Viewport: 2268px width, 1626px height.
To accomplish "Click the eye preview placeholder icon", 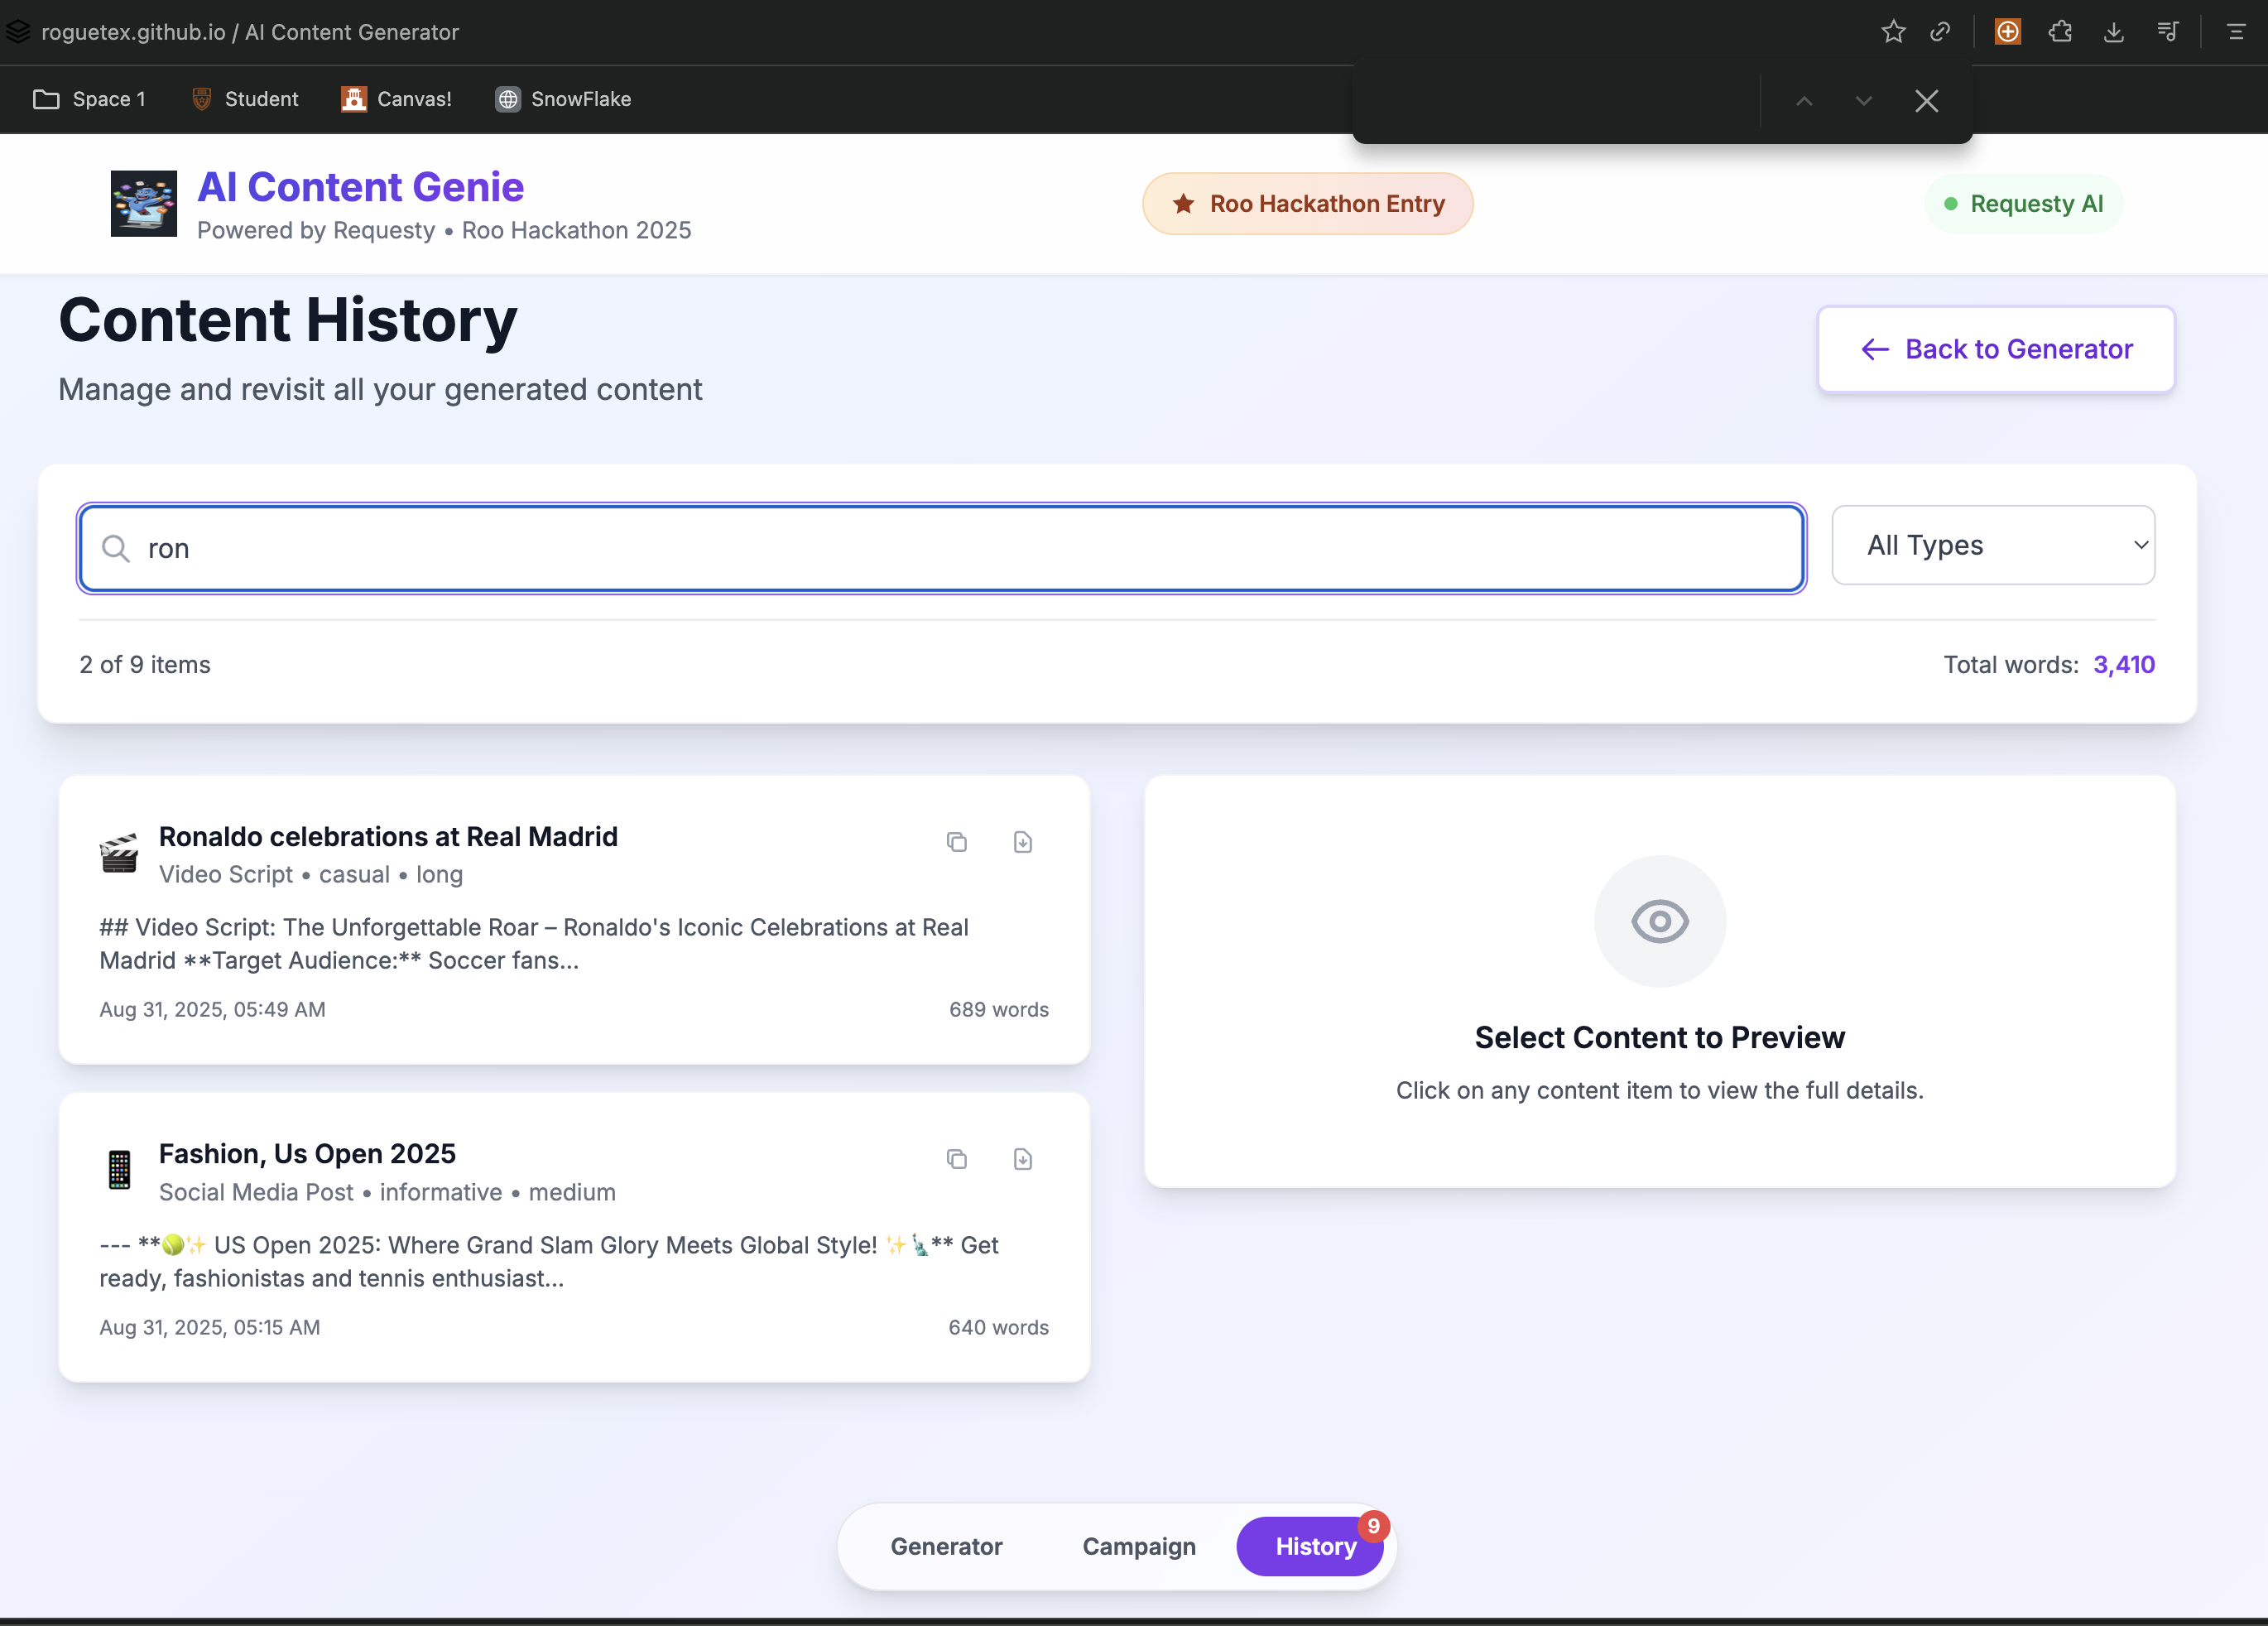I will 1659,921.
